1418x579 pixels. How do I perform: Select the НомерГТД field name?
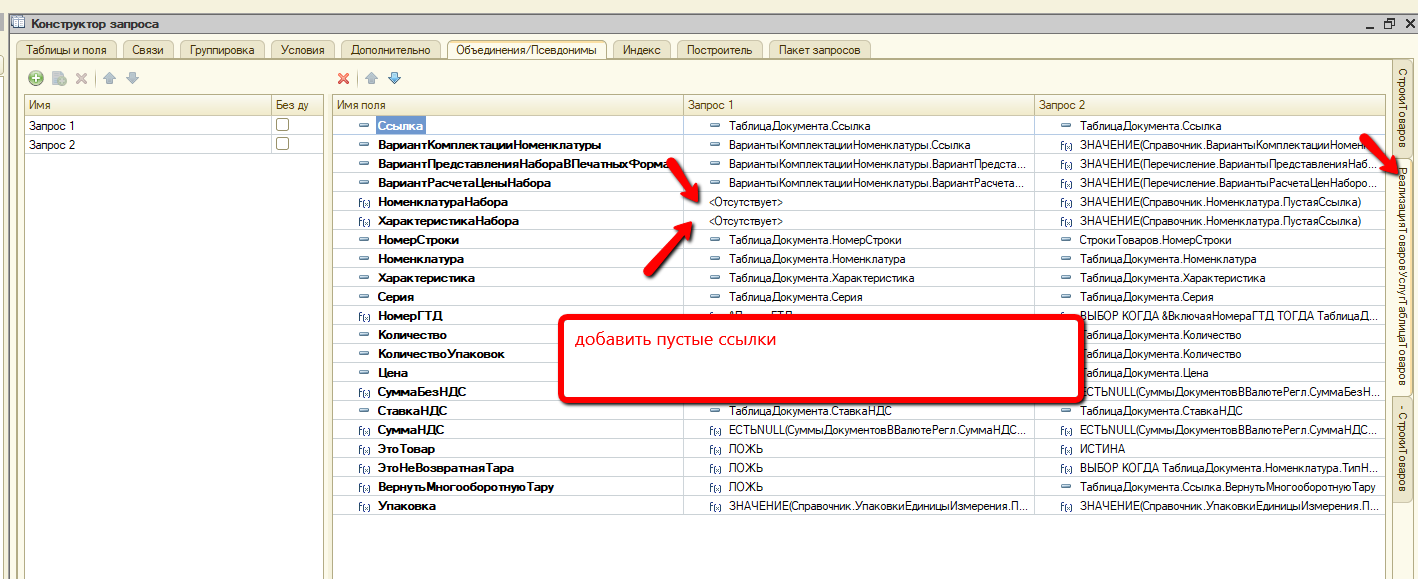pyautogui.click(x=410, y=316)
